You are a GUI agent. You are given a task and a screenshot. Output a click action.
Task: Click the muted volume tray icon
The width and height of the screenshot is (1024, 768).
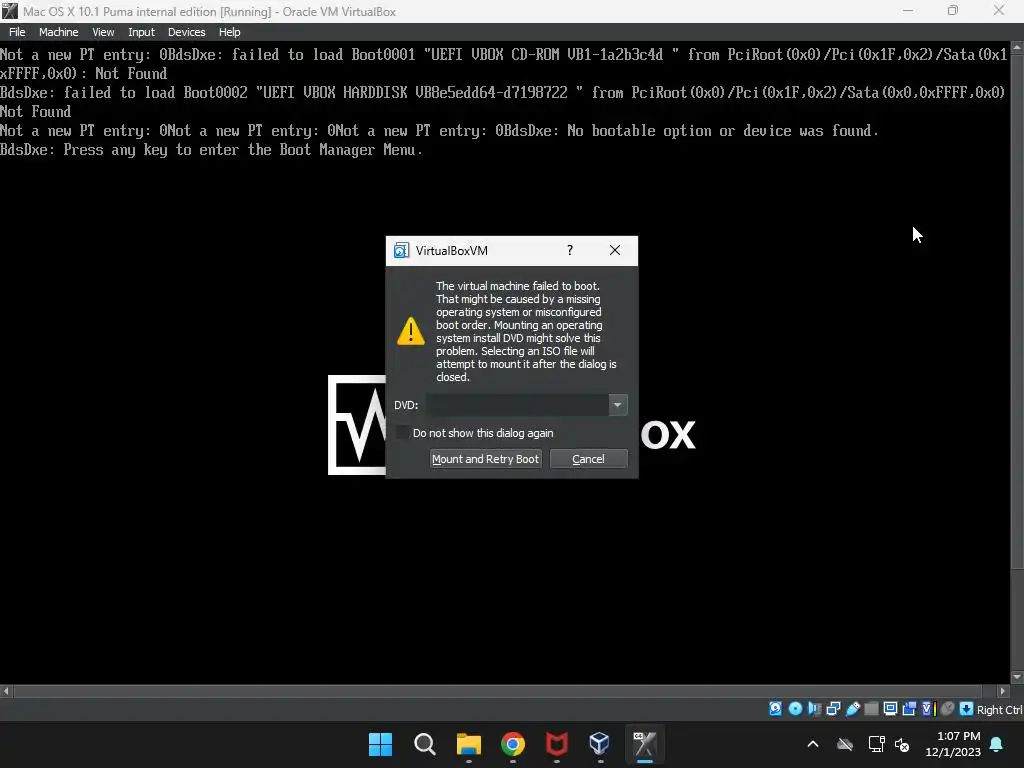(902, 744)
